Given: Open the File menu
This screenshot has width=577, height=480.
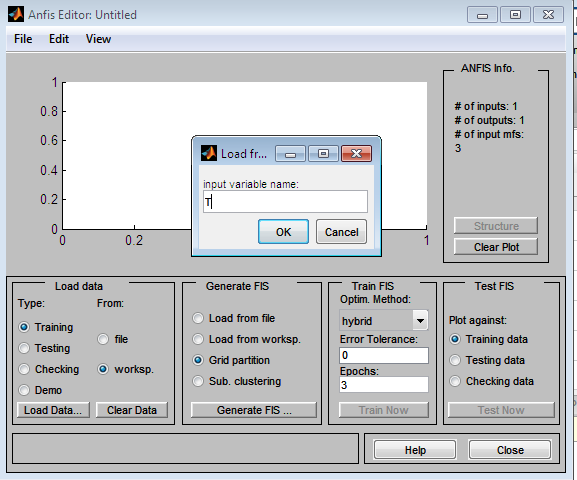Looking at the screenshot, I should 23,39.
